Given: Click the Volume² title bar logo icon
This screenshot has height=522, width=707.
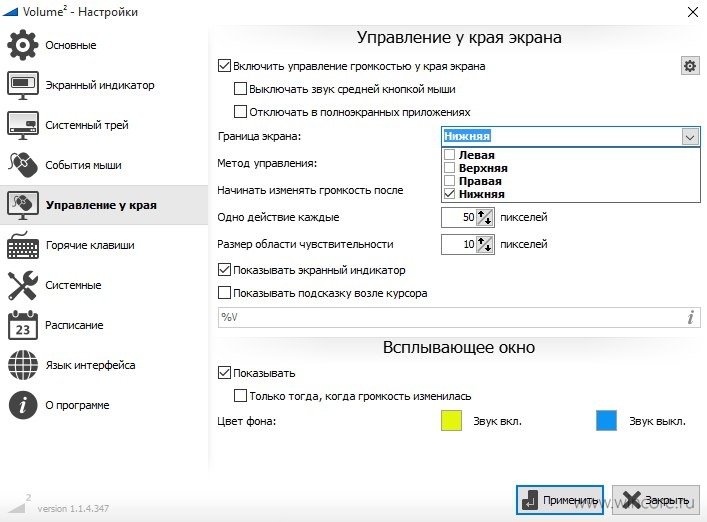Looking at the screenshot, I should point(10,12).
